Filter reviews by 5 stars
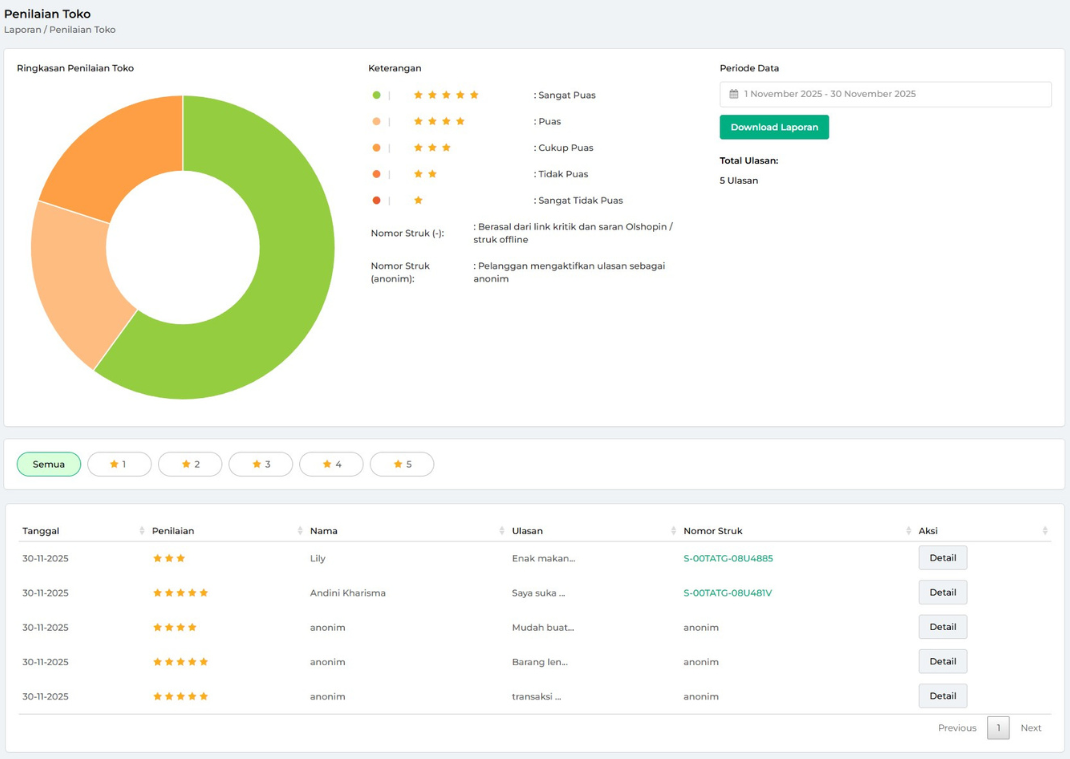Viewport: 1070px width, 759px height. pos(402,464)
